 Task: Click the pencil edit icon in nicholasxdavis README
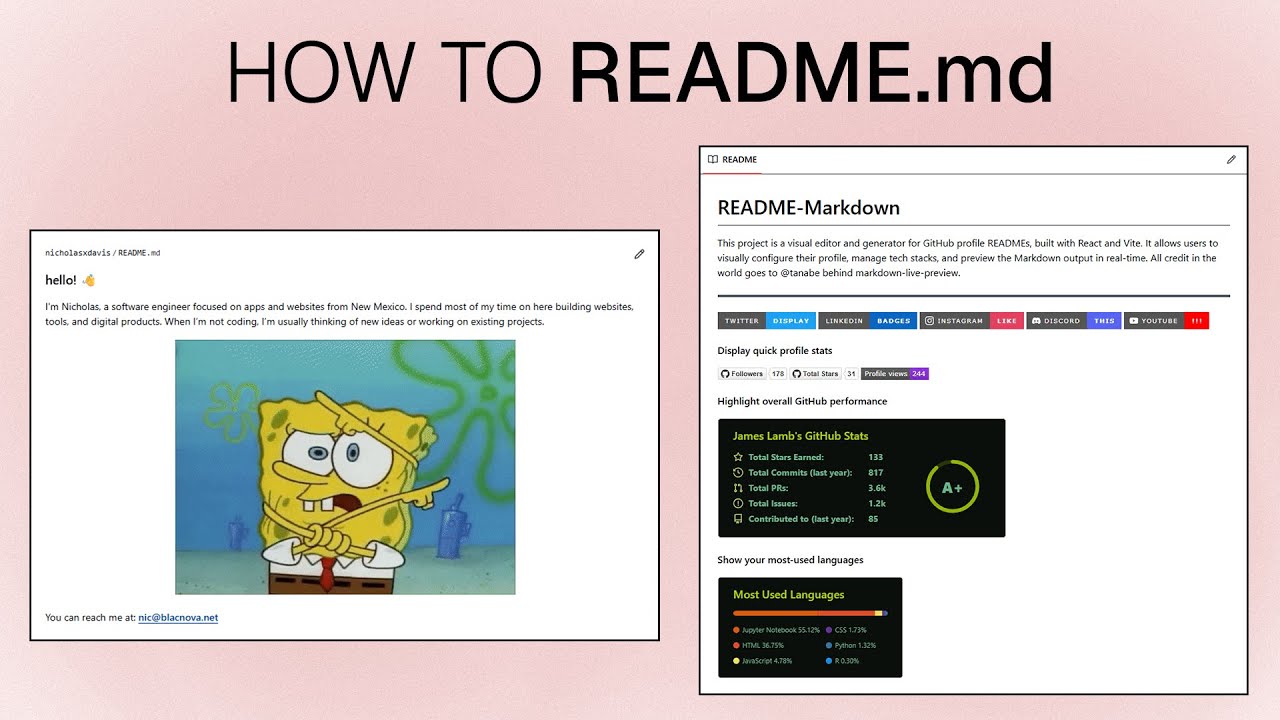click(639, 254)
